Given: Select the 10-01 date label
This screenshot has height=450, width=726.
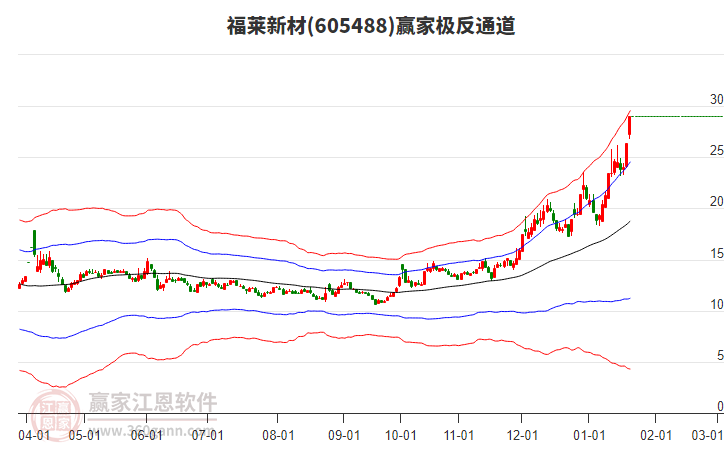Looking at the screenshot, I should click(x=401, y=436).
